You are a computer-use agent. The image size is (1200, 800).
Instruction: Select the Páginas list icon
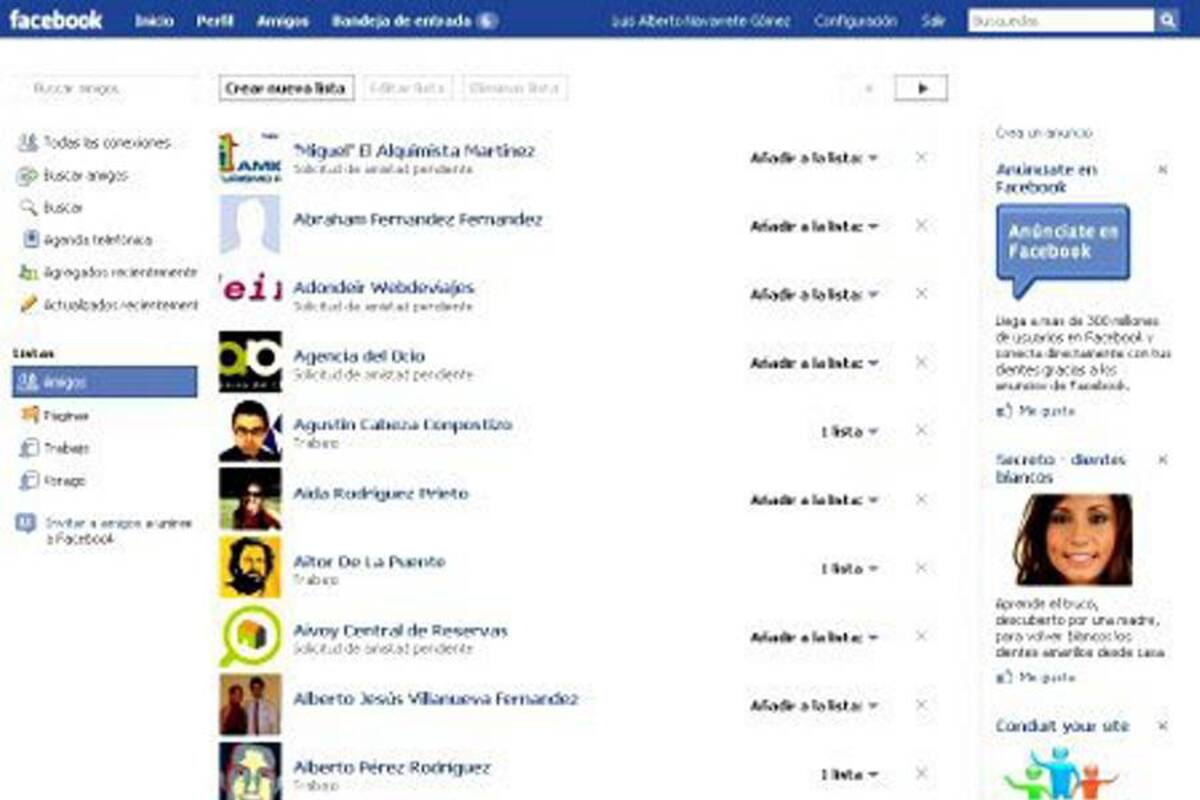pos(29,415)
